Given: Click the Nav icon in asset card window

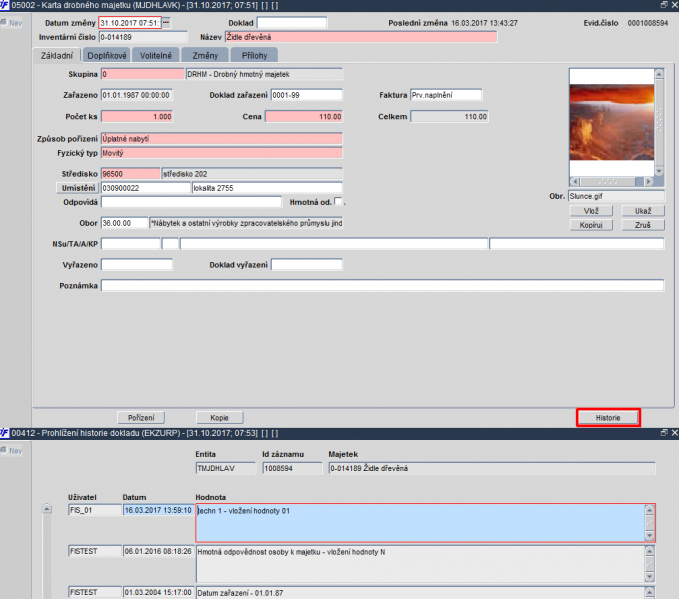Looking at the screenshot, I should tap(11, 23).
